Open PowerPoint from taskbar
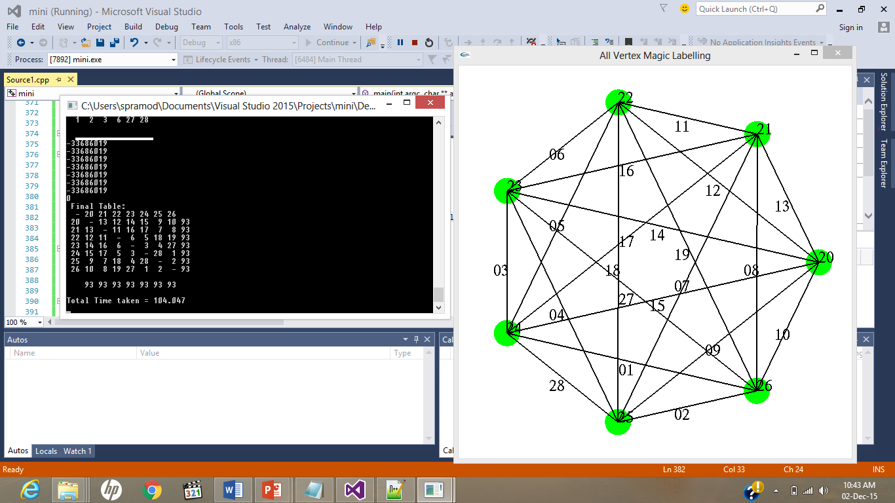Image resolution: width=895 pixels, height=503 pixels. click(272, 490)
